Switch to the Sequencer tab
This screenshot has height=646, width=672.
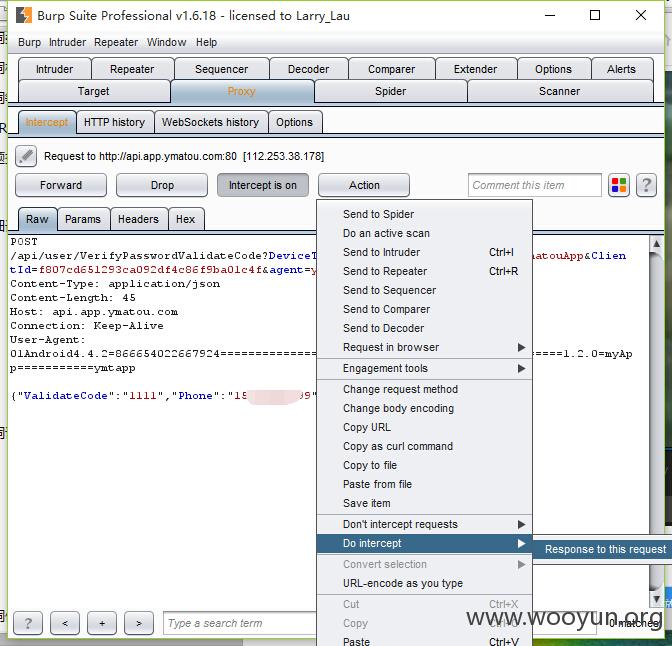tap(222, 69)
